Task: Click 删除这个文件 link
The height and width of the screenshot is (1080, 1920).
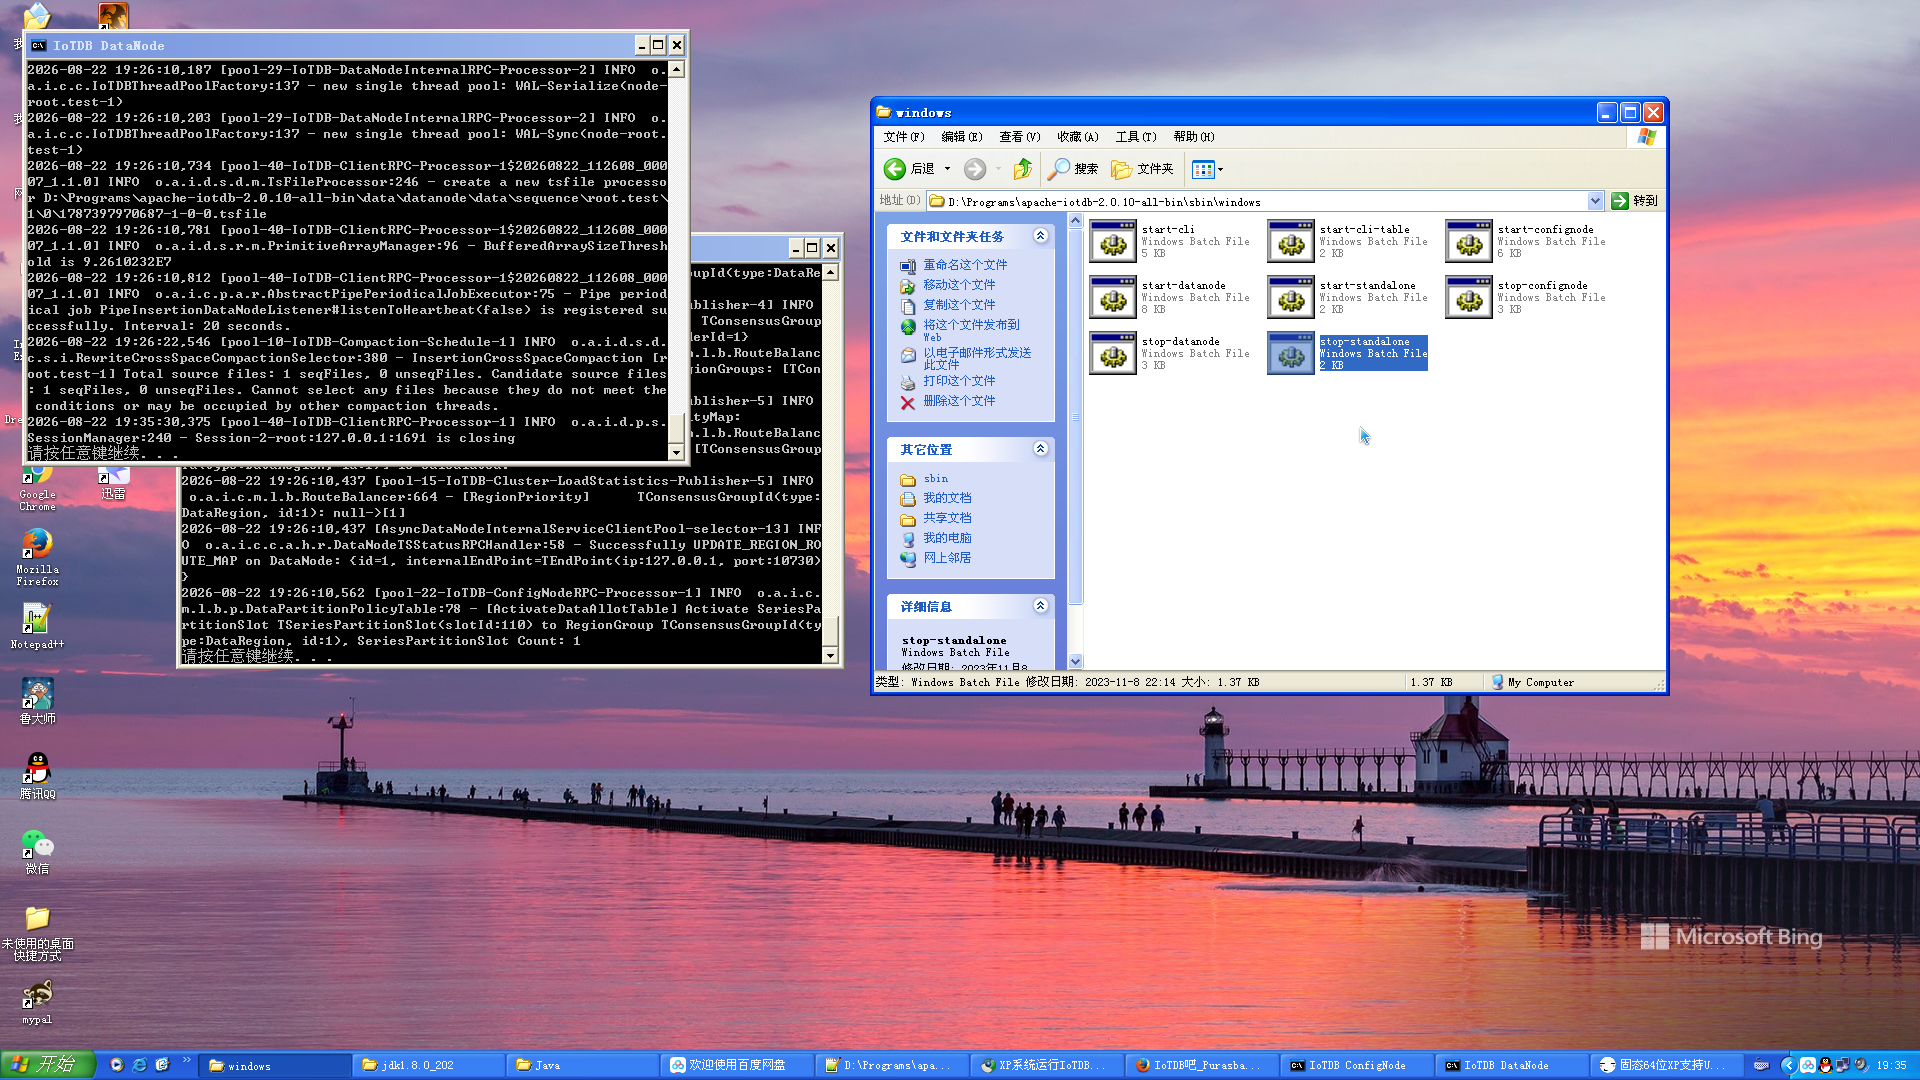Action: [x=959, y=401]
